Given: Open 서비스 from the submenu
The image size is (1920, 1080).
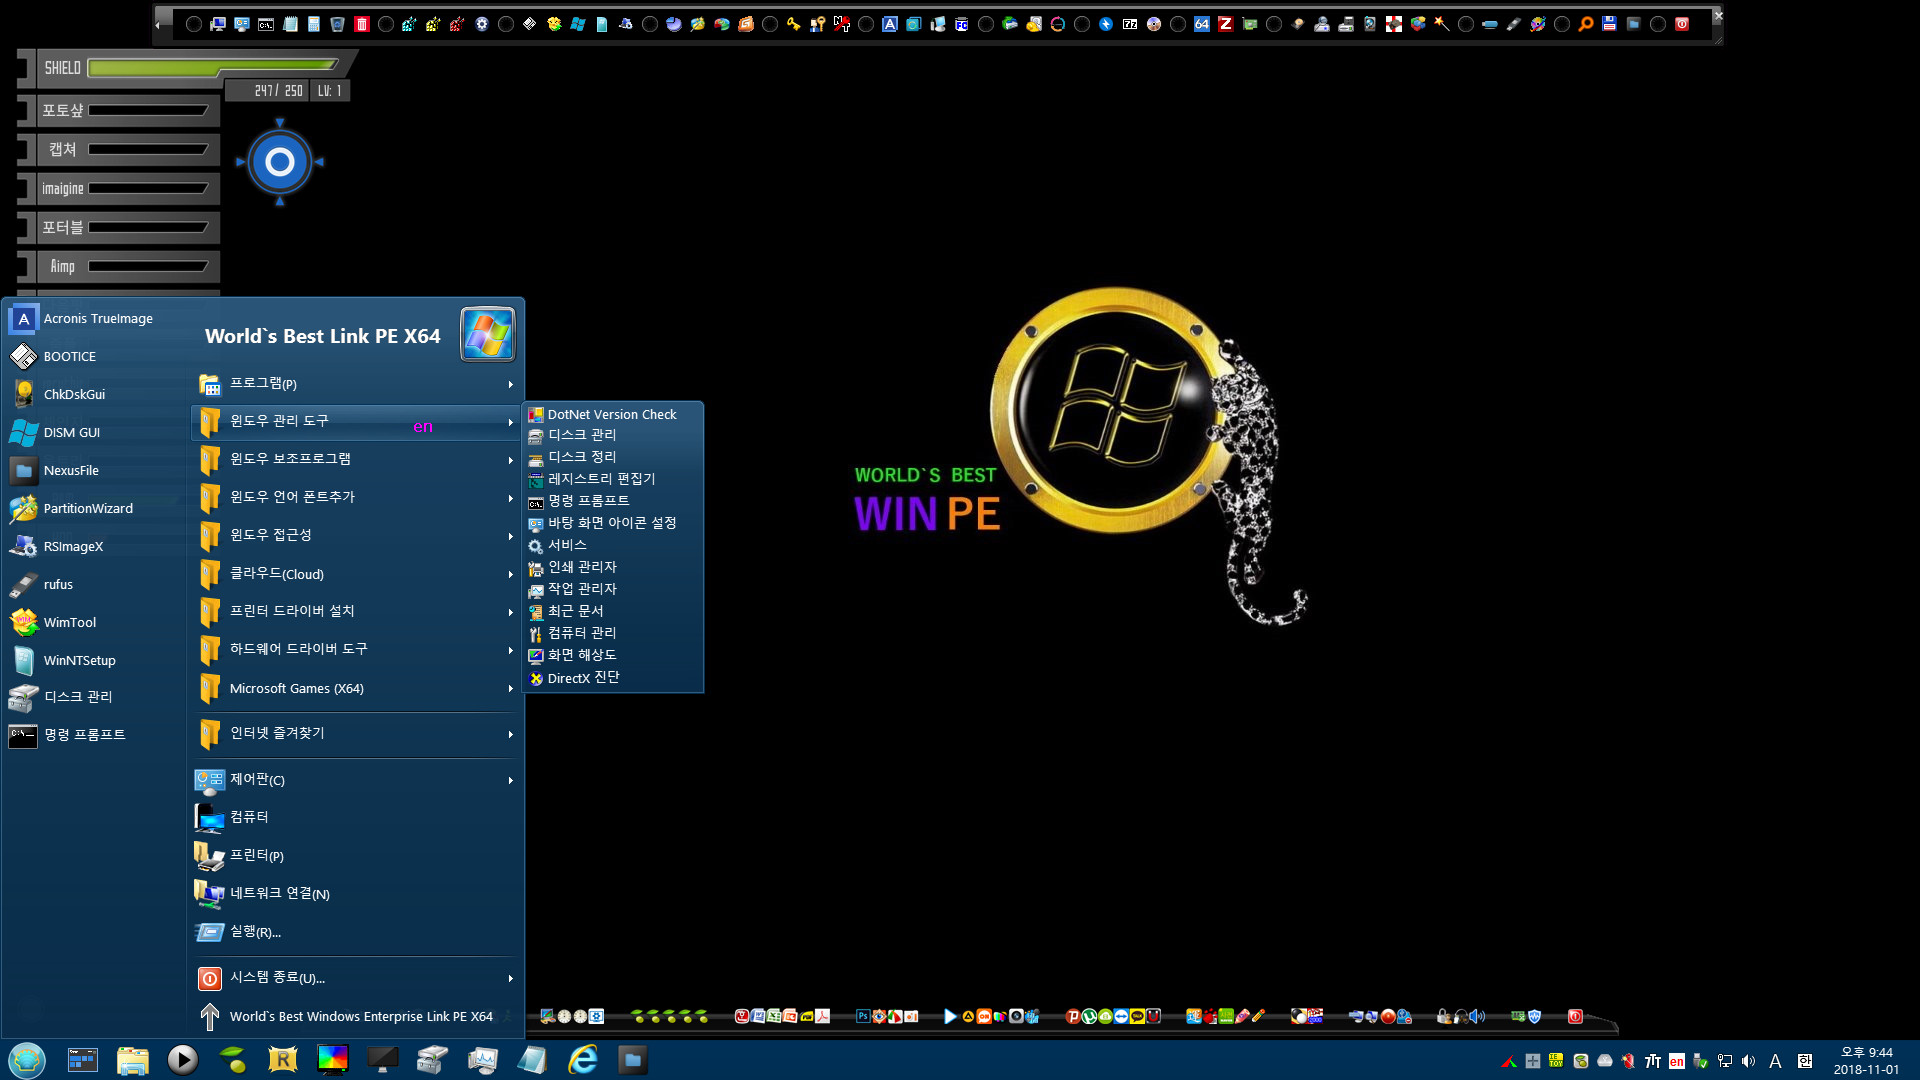Looking at the screenshot, I should pos(613,545).
